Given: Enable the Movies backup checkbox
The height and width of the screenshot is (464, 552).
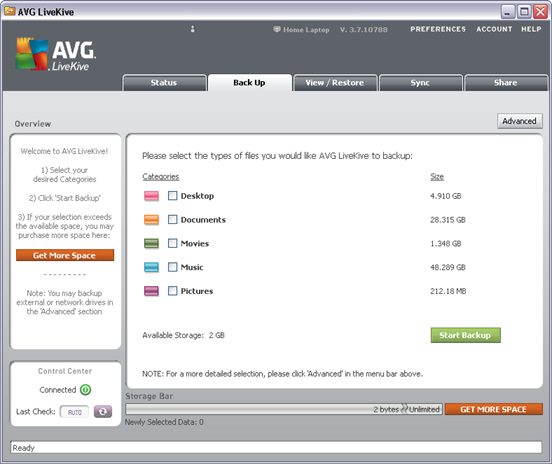Looking at the screenshot, I should coord(172,243).
